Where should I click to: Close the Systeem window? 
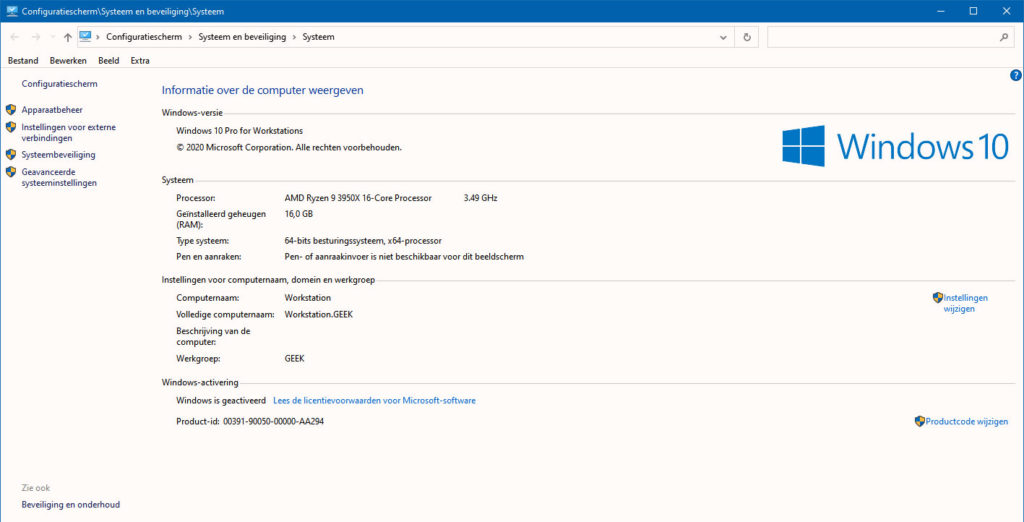pyautogui.click(x=1005, y=10)
